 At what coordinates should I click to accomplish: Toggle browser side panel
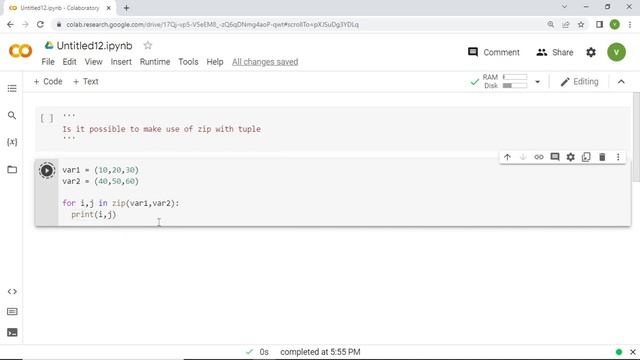(599, 24)
